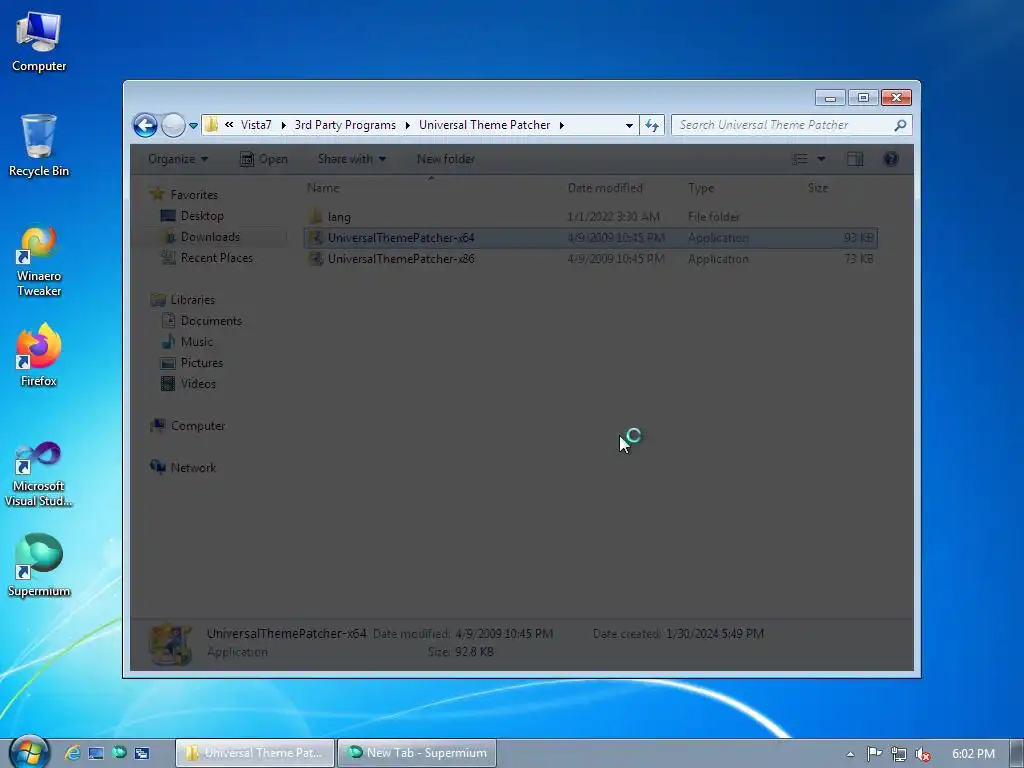Click the muted volume tray icon
The image size is (1024, 768).
(923, 754)
